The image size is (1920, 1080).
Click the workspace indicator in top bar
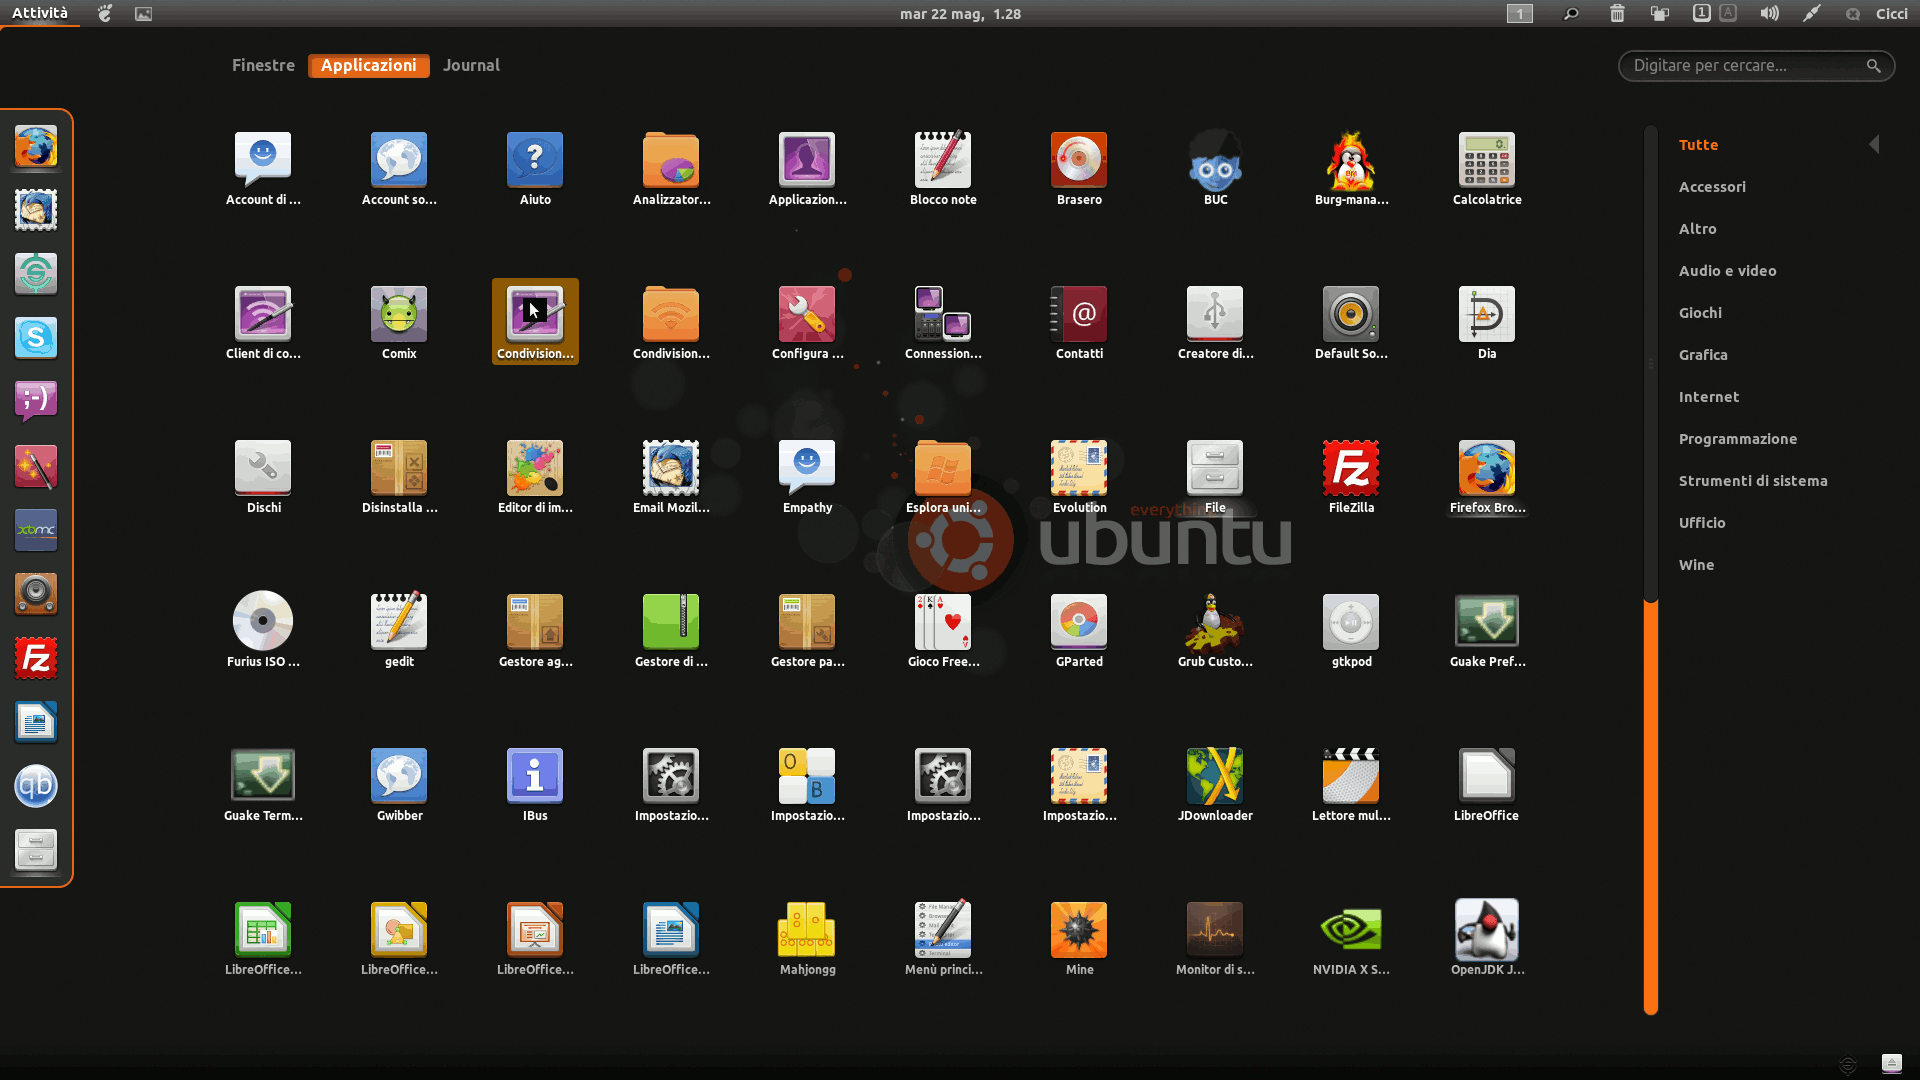(1519, 13)
